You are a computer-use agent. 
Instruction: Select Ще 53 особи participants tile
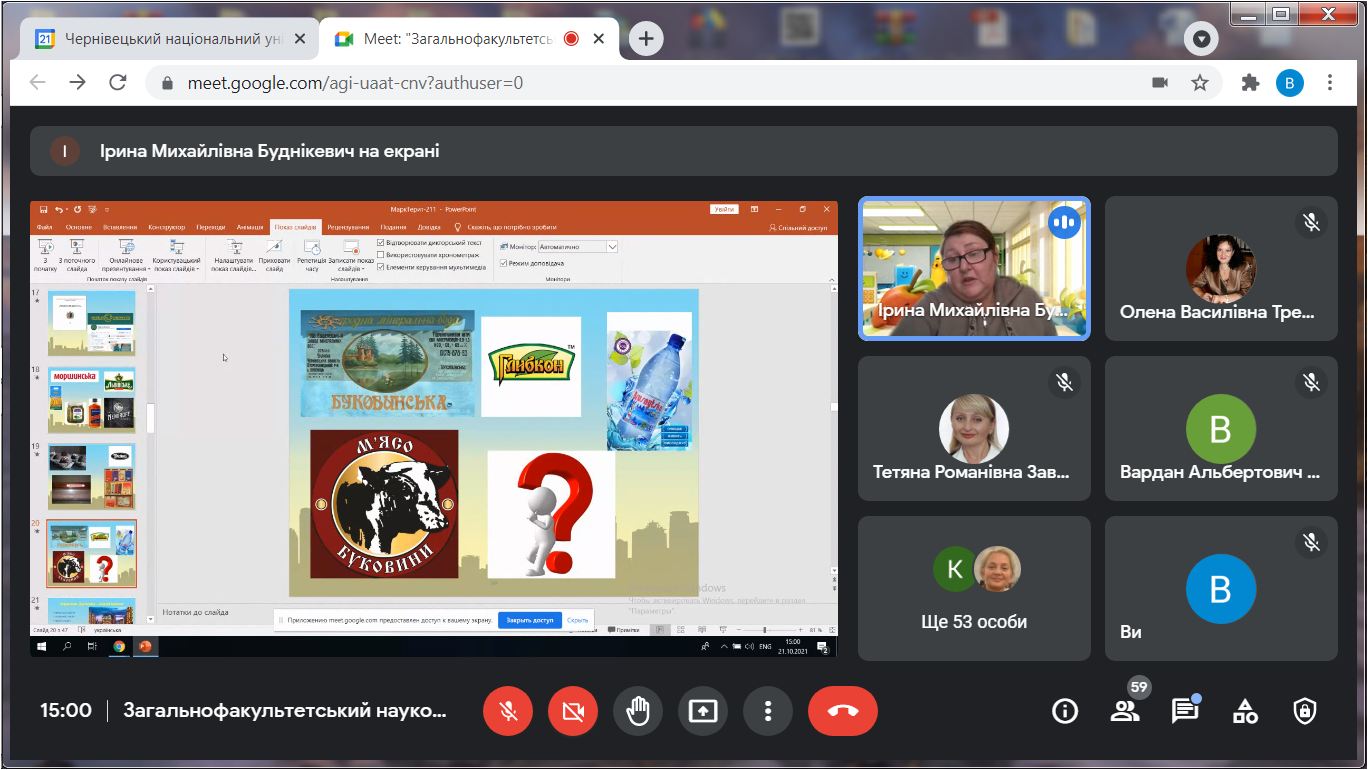975,588
